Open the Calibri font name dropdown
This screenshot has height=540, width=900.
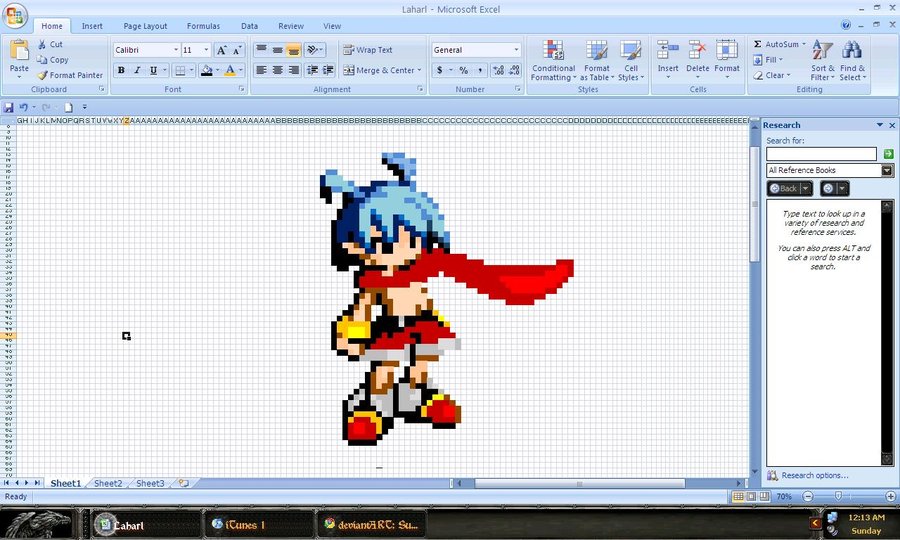(176, 50)
